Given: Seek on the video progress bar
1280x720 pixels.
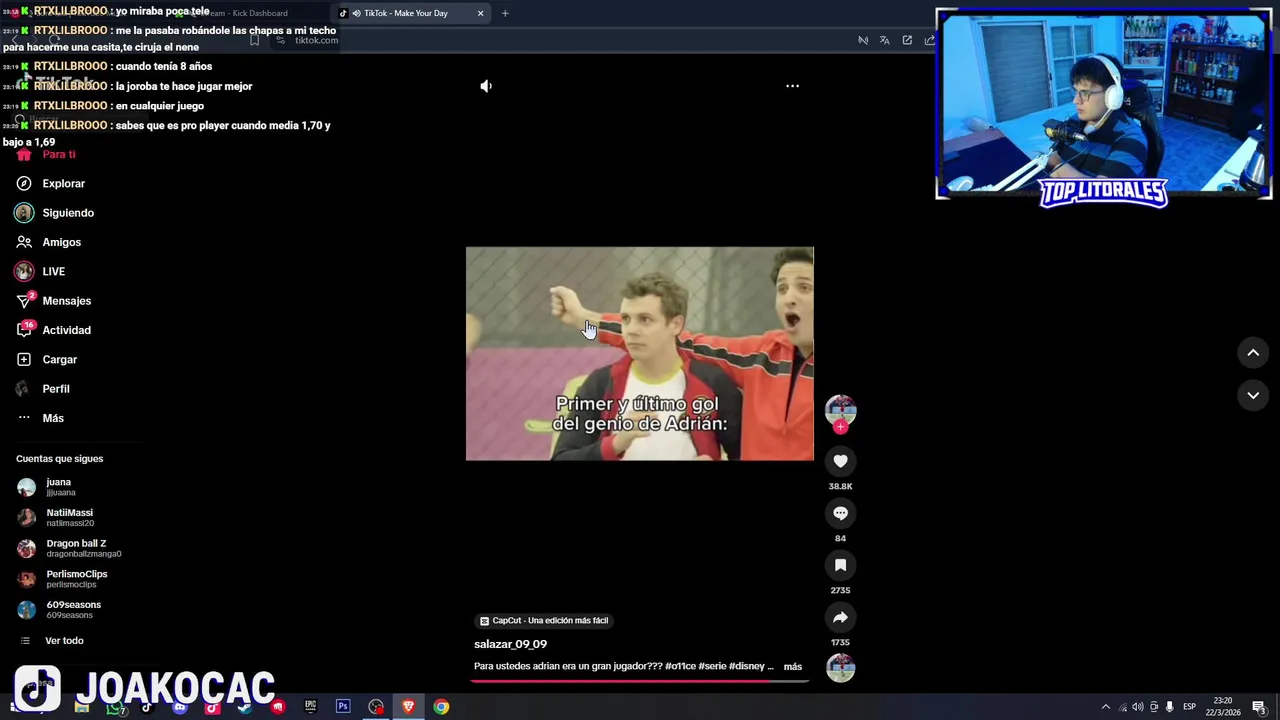Looking at the screenshot, I should coord(639,681).
